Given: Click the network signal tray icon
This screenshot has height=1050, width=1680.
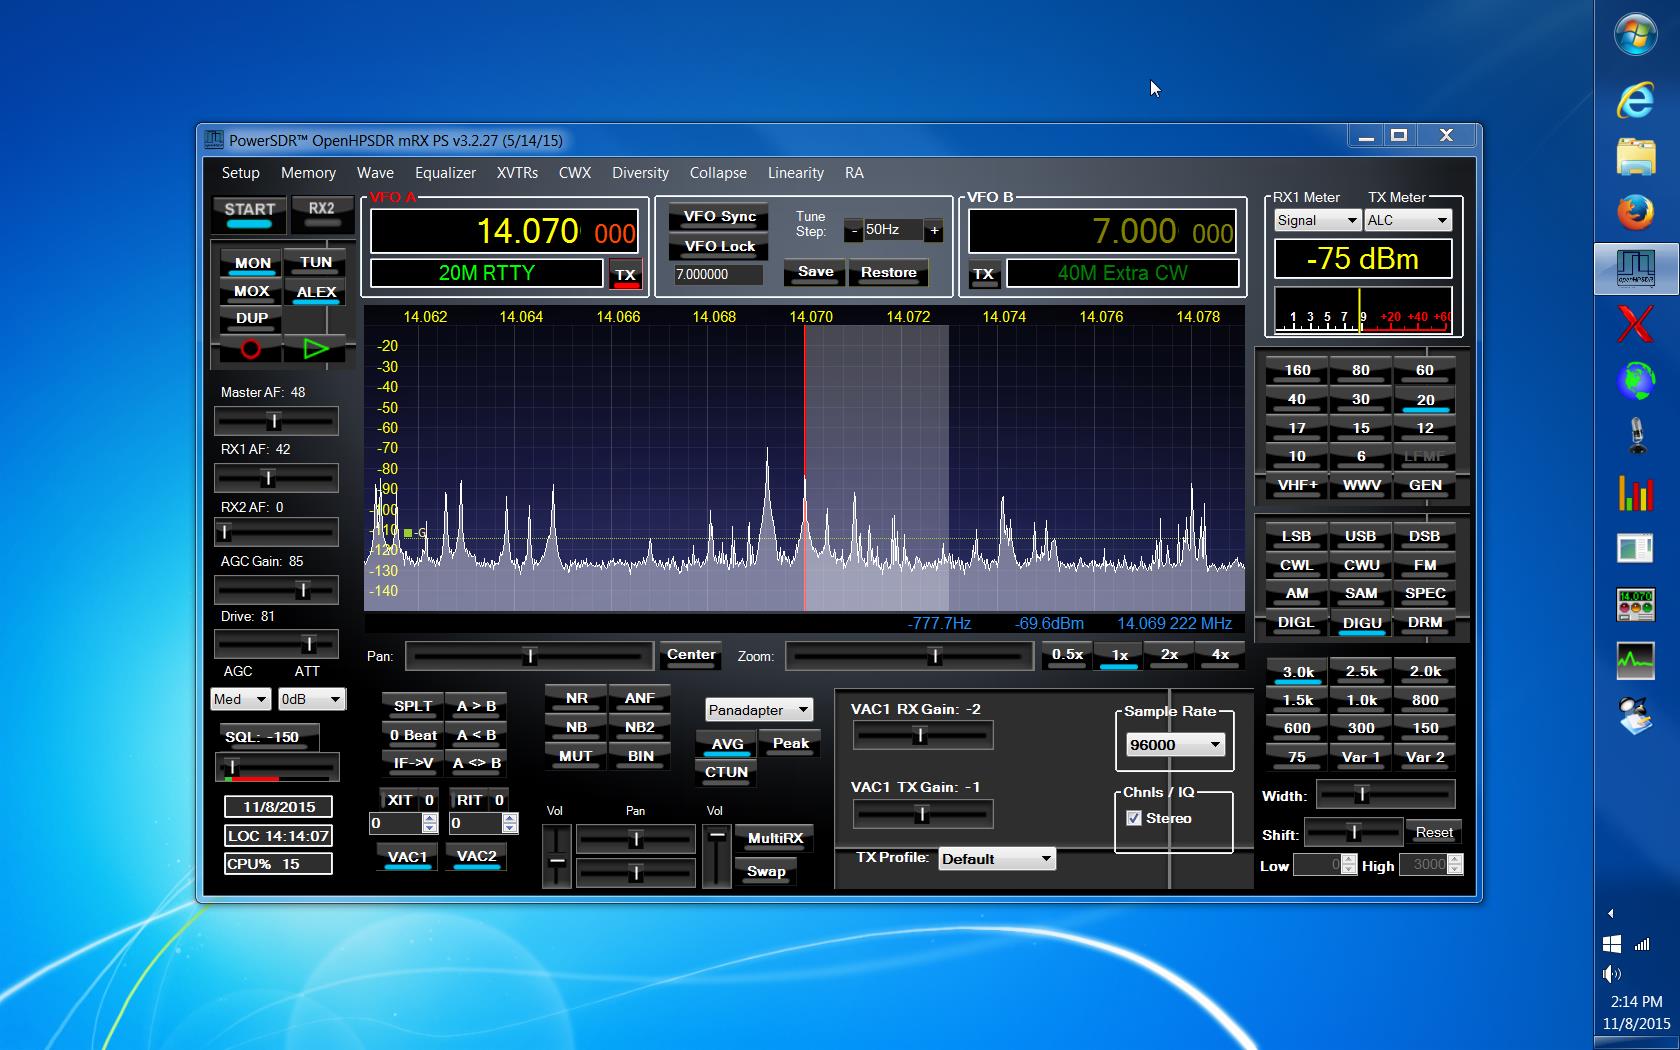Looking at the screenshot, I should 1641,944.
